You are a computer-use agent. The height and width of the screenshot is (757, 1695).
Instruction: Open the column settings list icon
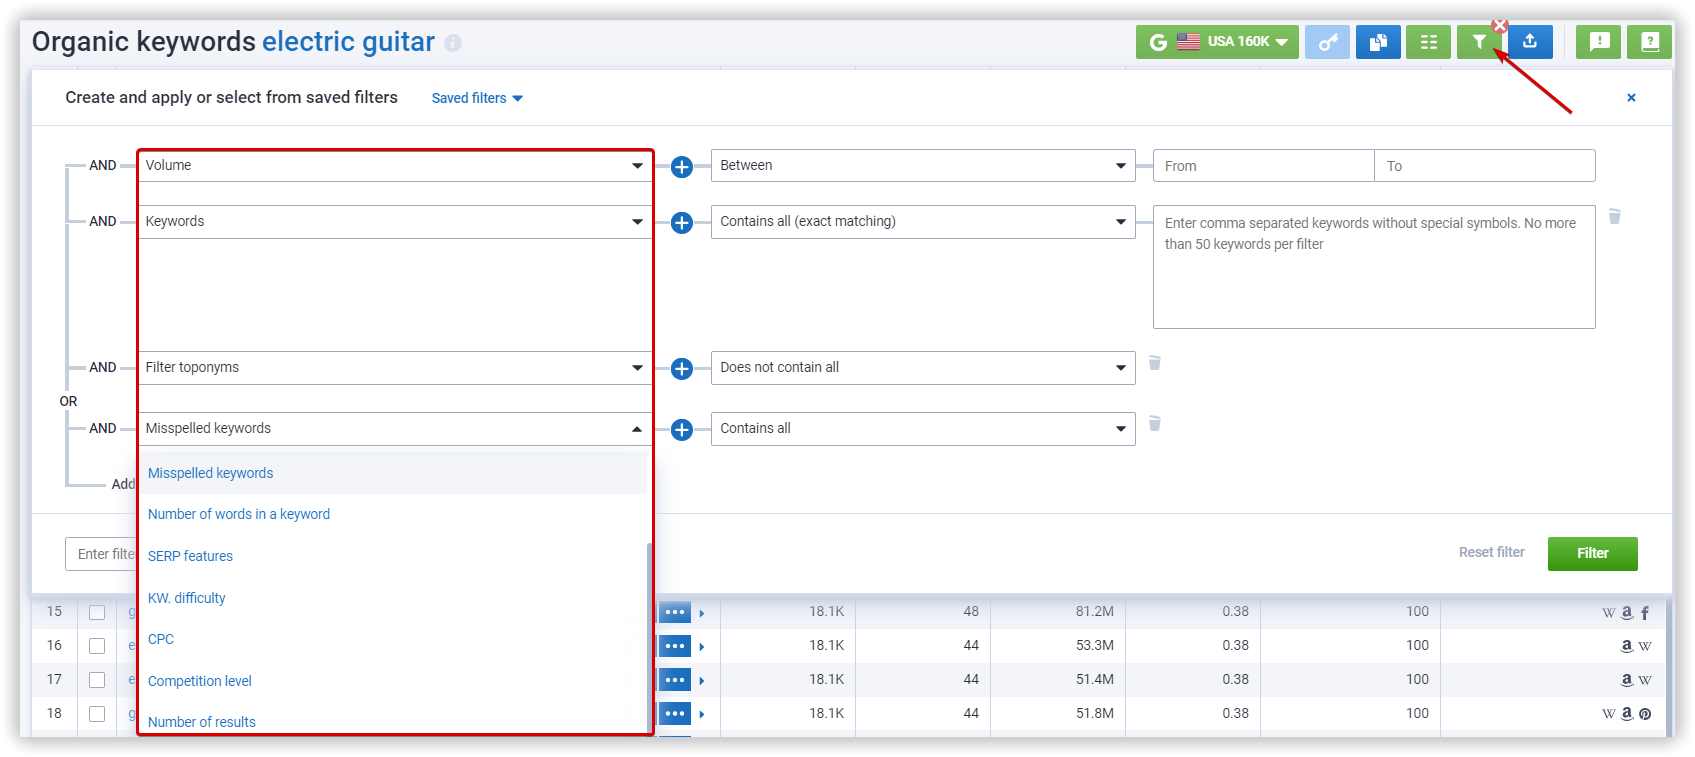click(x=1428, y=42)
